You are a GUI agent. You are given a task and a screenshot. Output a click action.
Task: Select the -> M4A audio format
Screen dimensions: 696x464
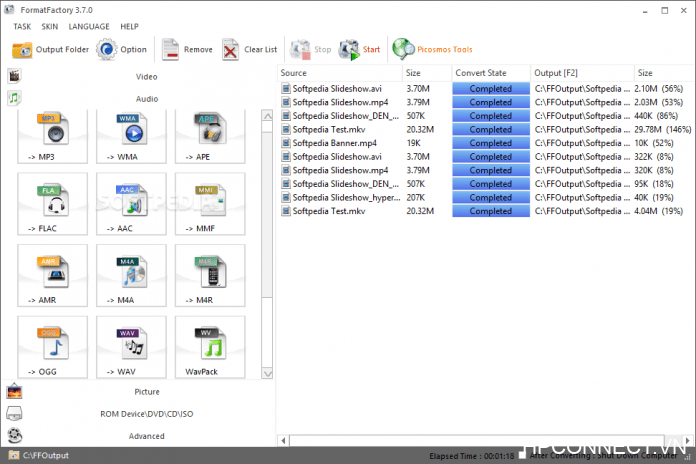click(x=131, y=275)
